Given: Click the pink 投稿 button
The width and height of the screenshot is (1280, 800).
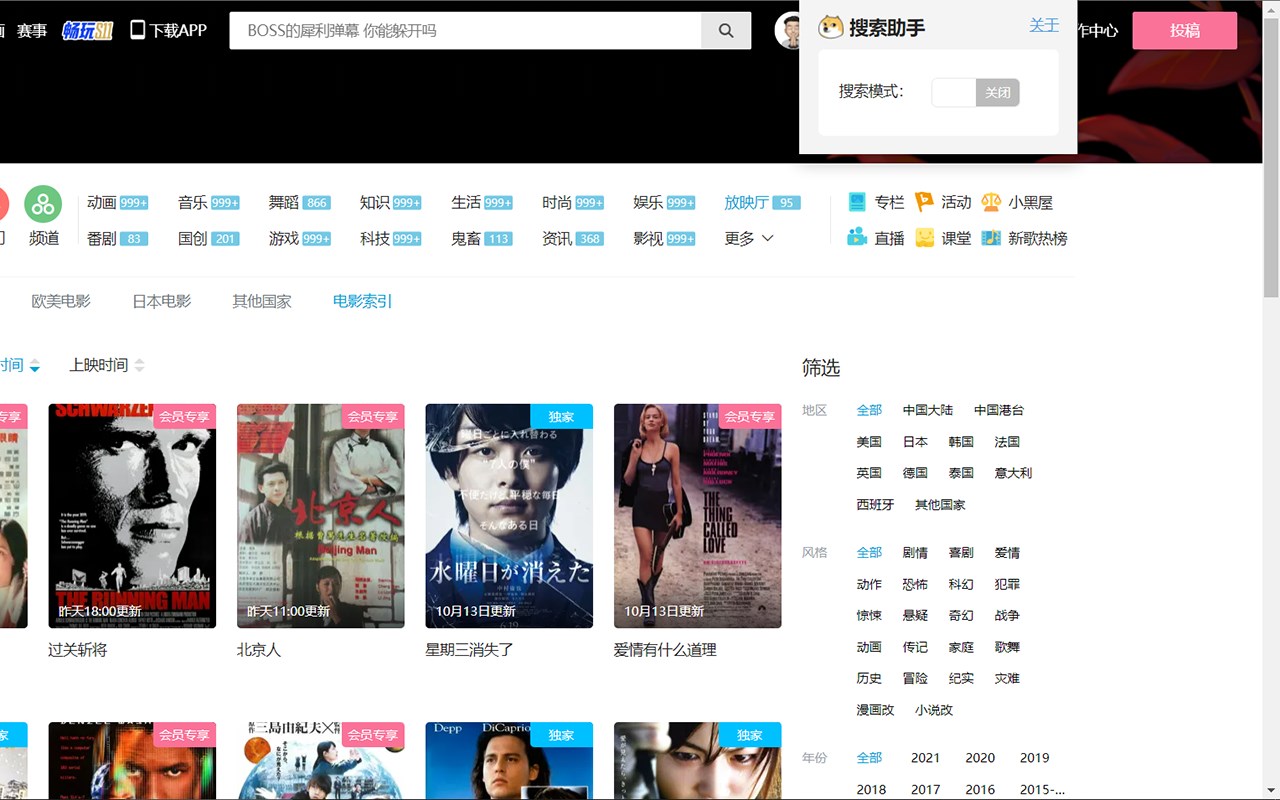Looking at the screenshot, I should coord(1184,31).
